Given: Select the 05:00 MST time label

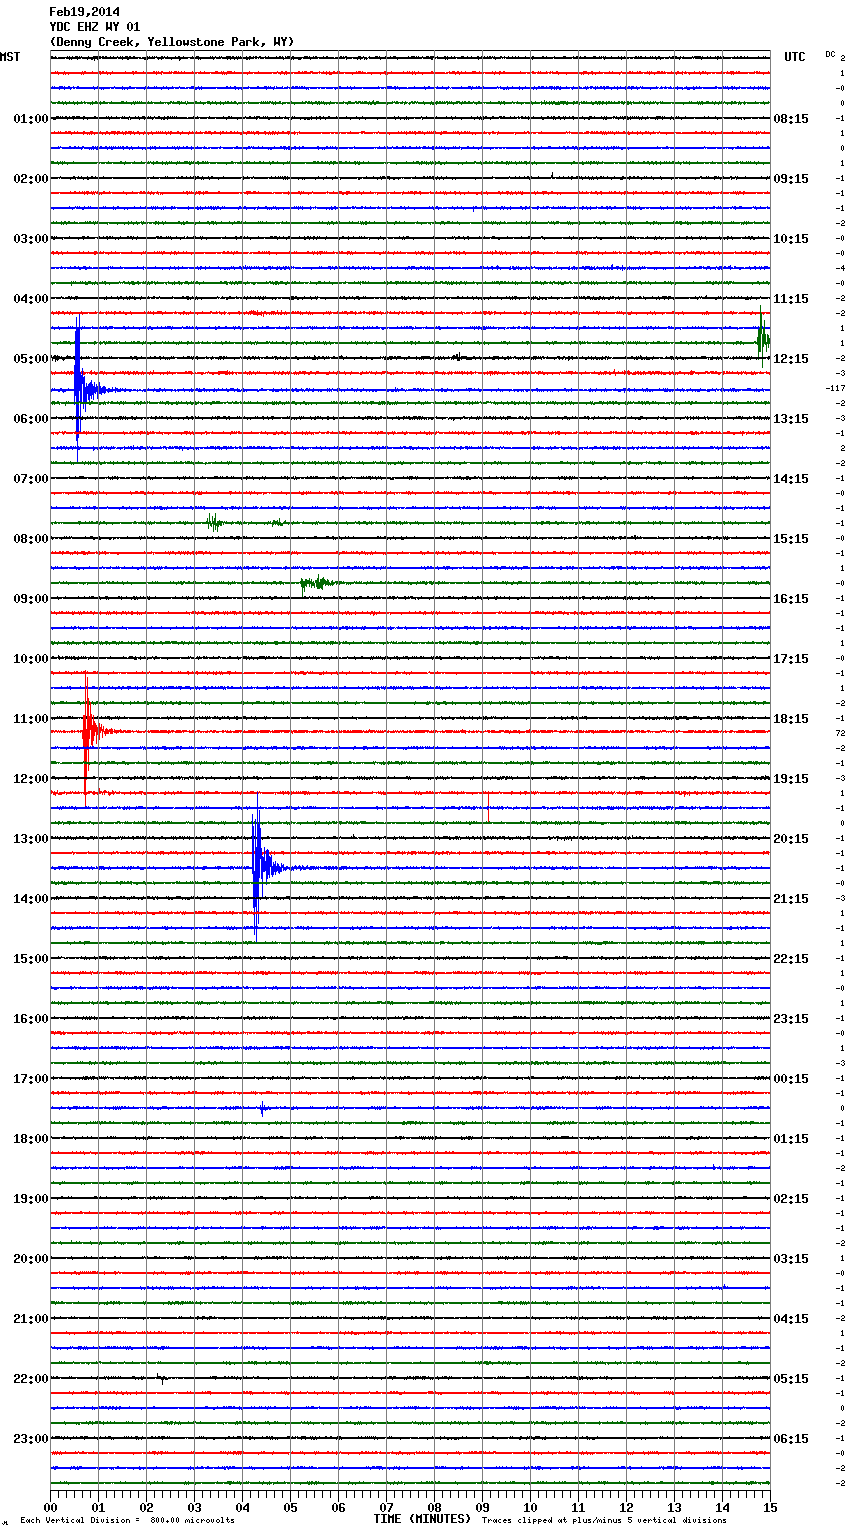Looking at the screenshot, I should click(30, 359).
